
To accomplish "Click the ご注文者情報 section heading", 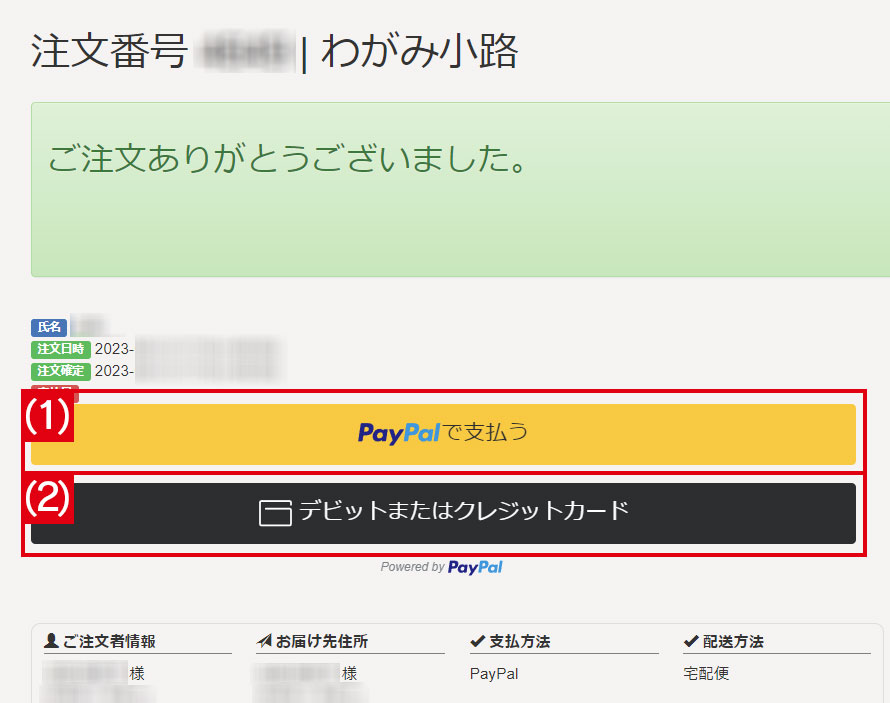I will (108, 641).
